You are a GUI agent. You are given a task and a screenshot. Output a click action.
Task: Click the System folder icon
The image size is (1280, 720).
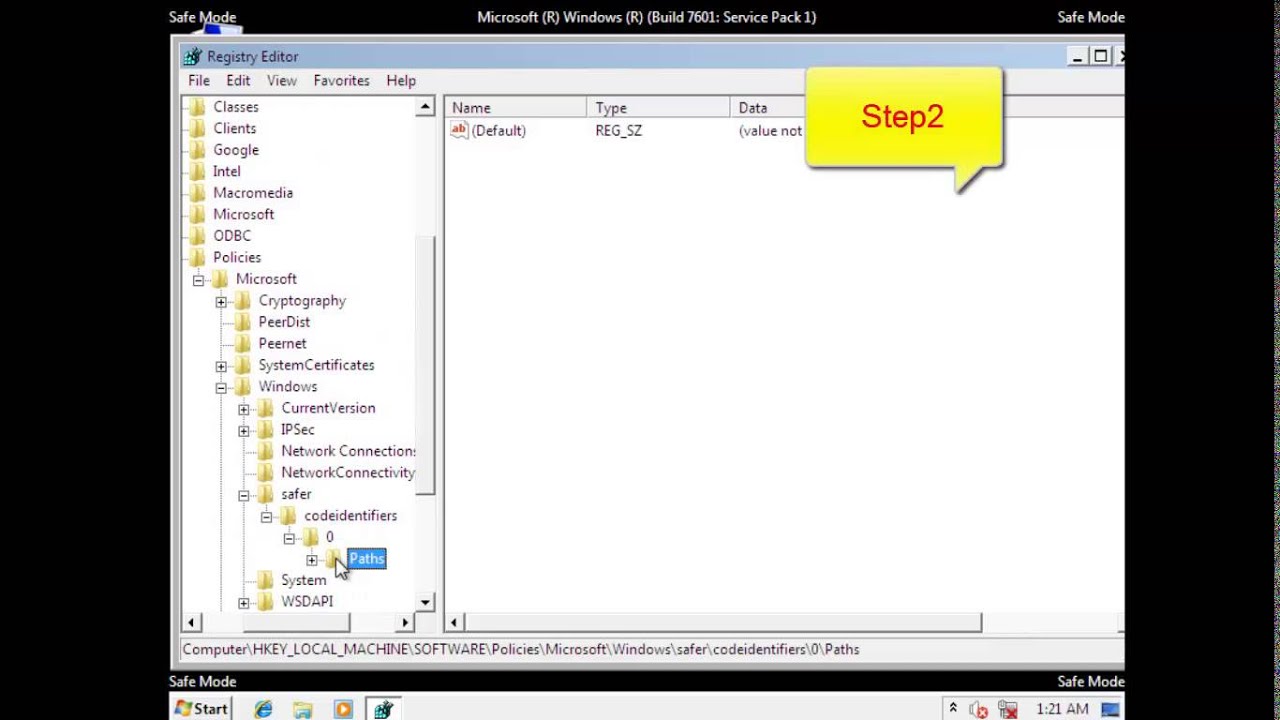point(265,580)
